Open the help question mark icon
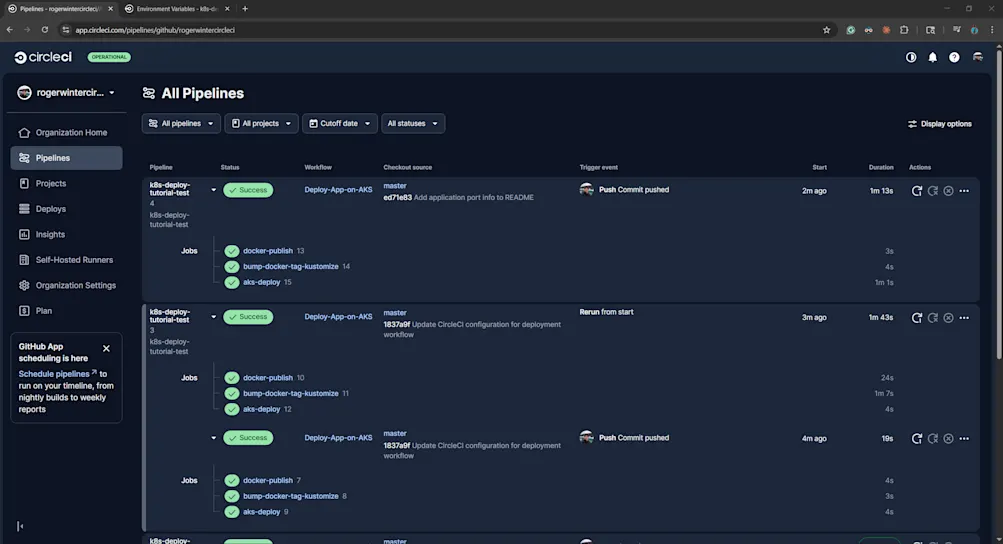This screenshot has height=544, width=1003. [954, 58]
